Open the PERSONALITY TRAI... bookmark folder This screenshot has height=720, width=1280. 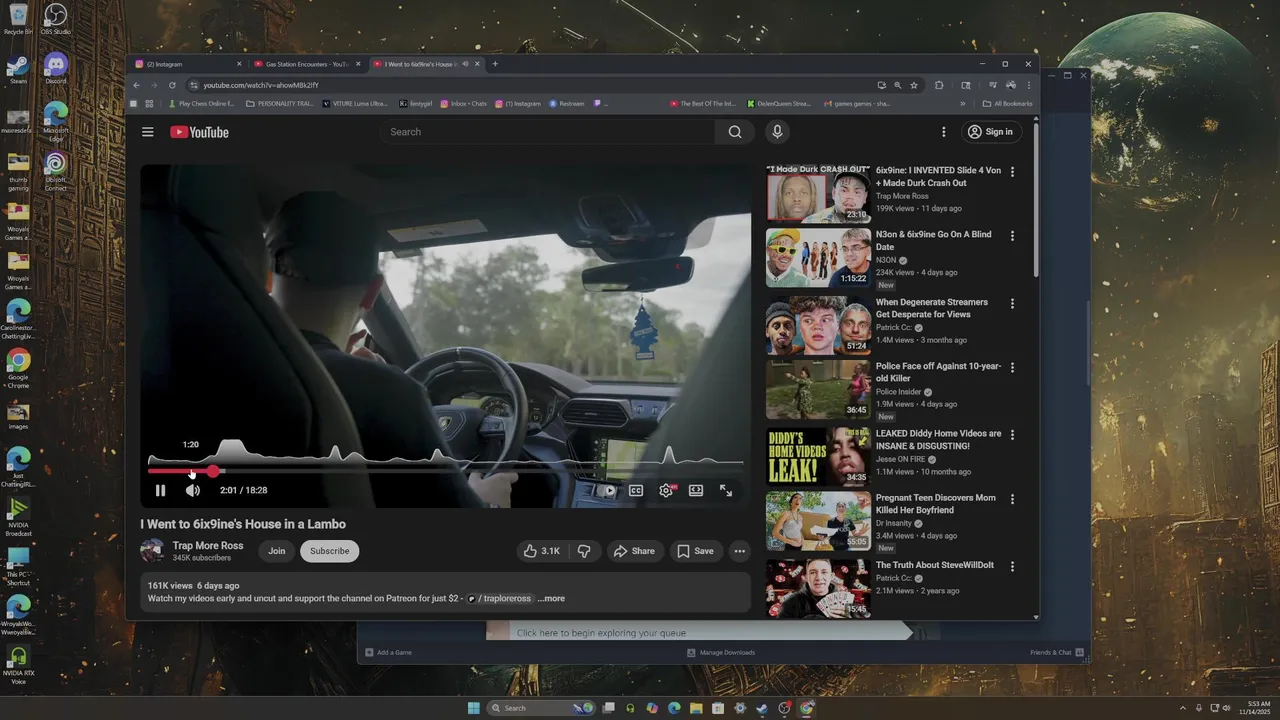tap(280, 103)
